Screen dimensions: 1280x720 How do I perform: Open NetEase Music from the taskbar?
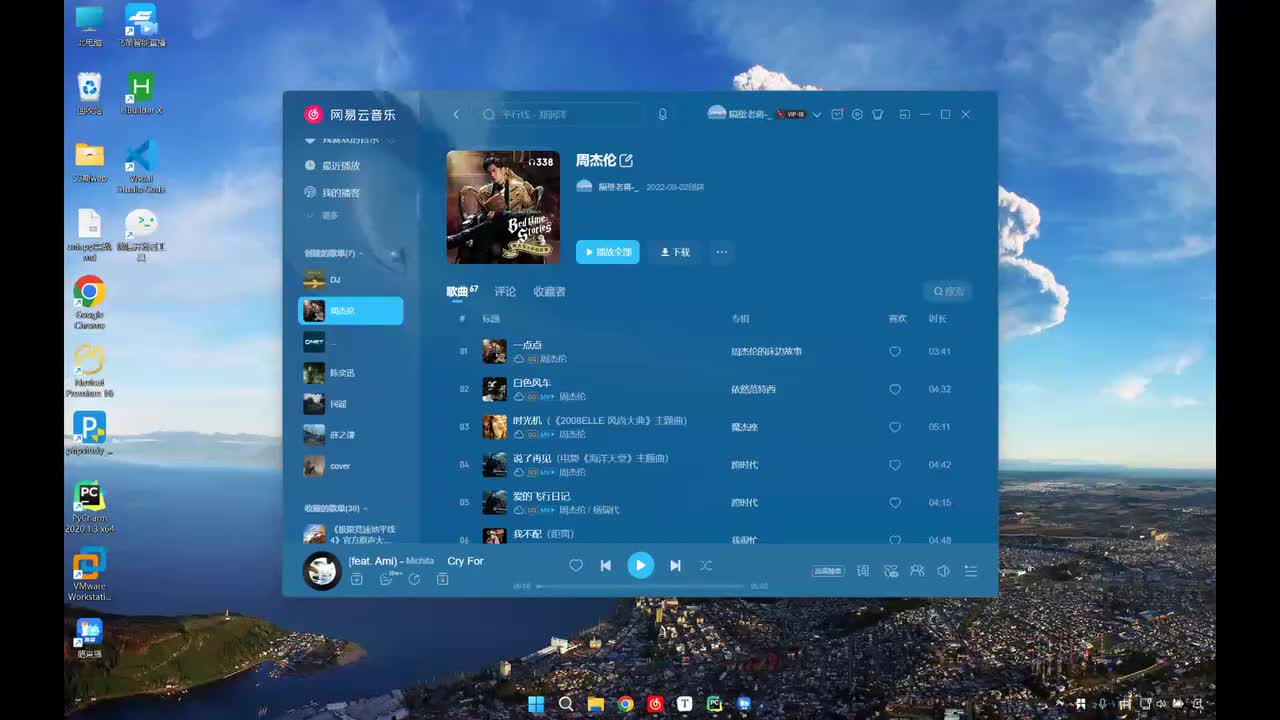655,704
